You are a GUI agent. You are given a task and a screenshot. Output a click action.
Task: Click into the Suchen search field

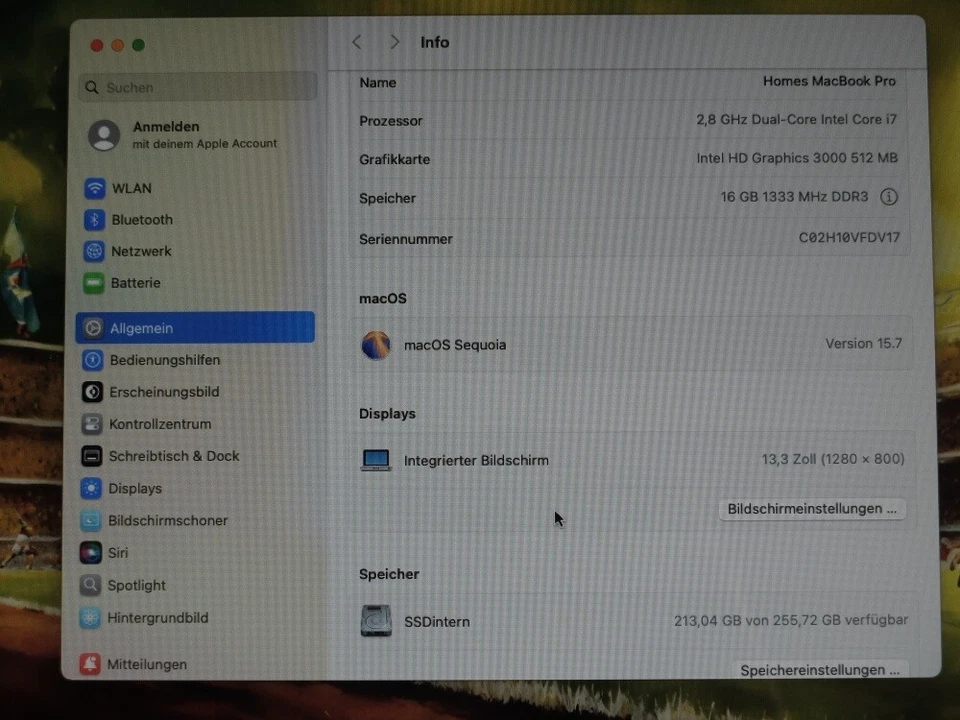click(198, 87)
